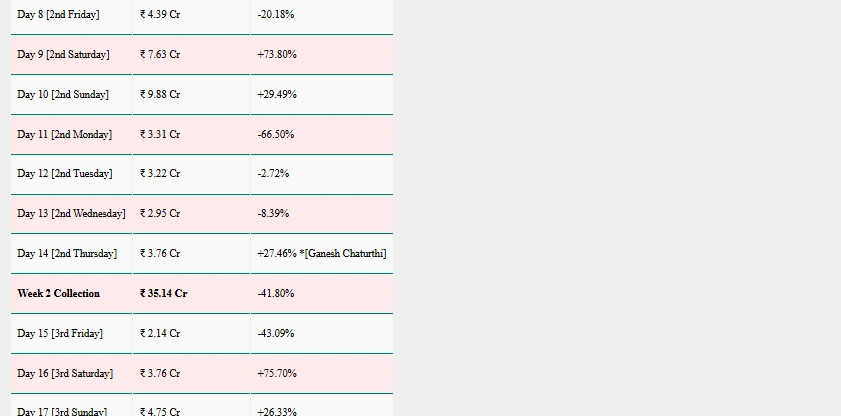Select the -66.50% drop value
Screen dimensions: 841x416
(x=276, y=134)
